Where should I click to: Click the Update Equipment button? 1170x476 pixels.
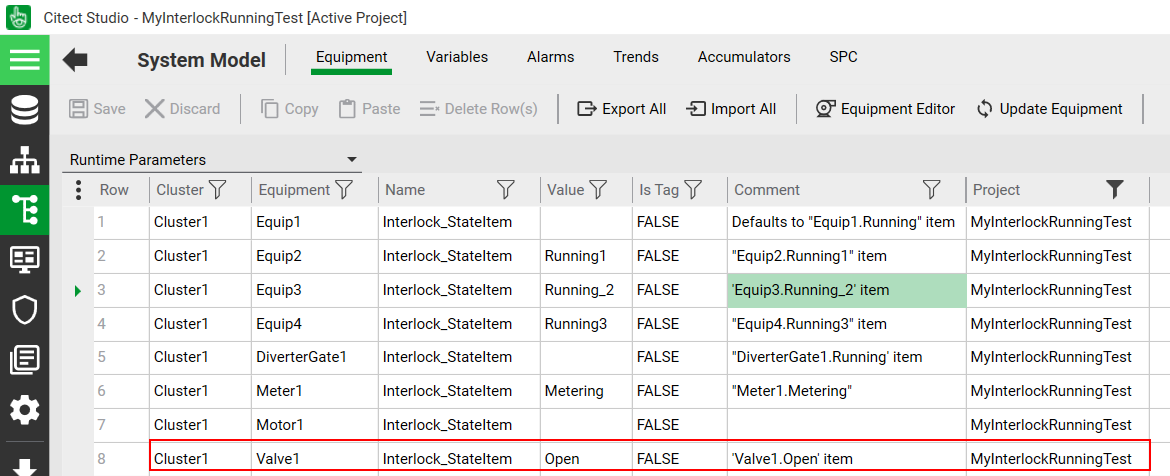pyautogui.click(x=1049, y=109)
